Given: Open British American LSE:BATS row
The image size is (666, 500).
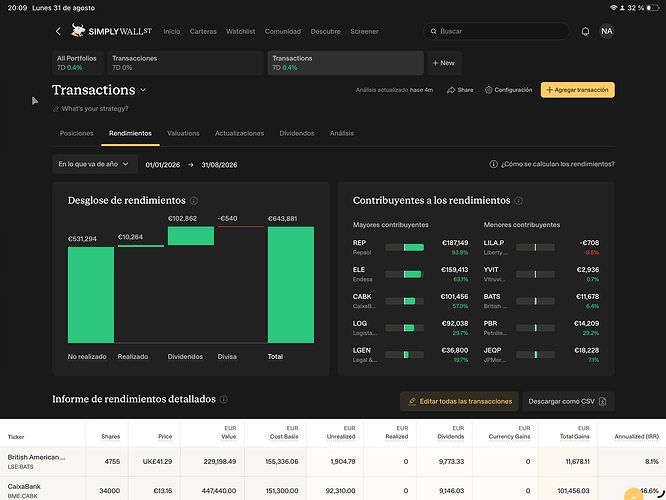Looking at the screenshot, I should click(333, 461).
